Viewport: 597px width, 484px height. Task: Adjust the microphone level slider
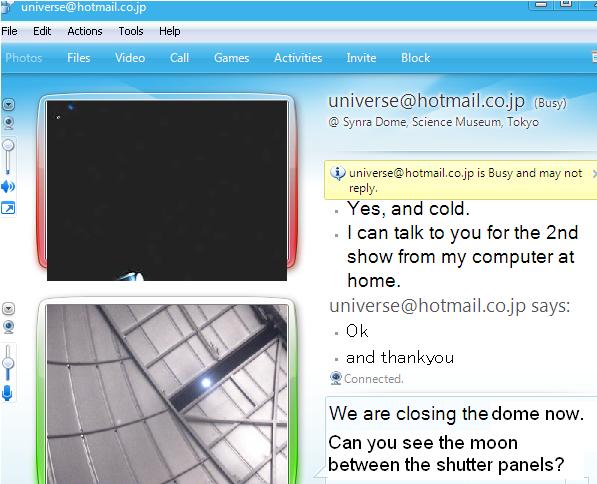pos(8,363)
